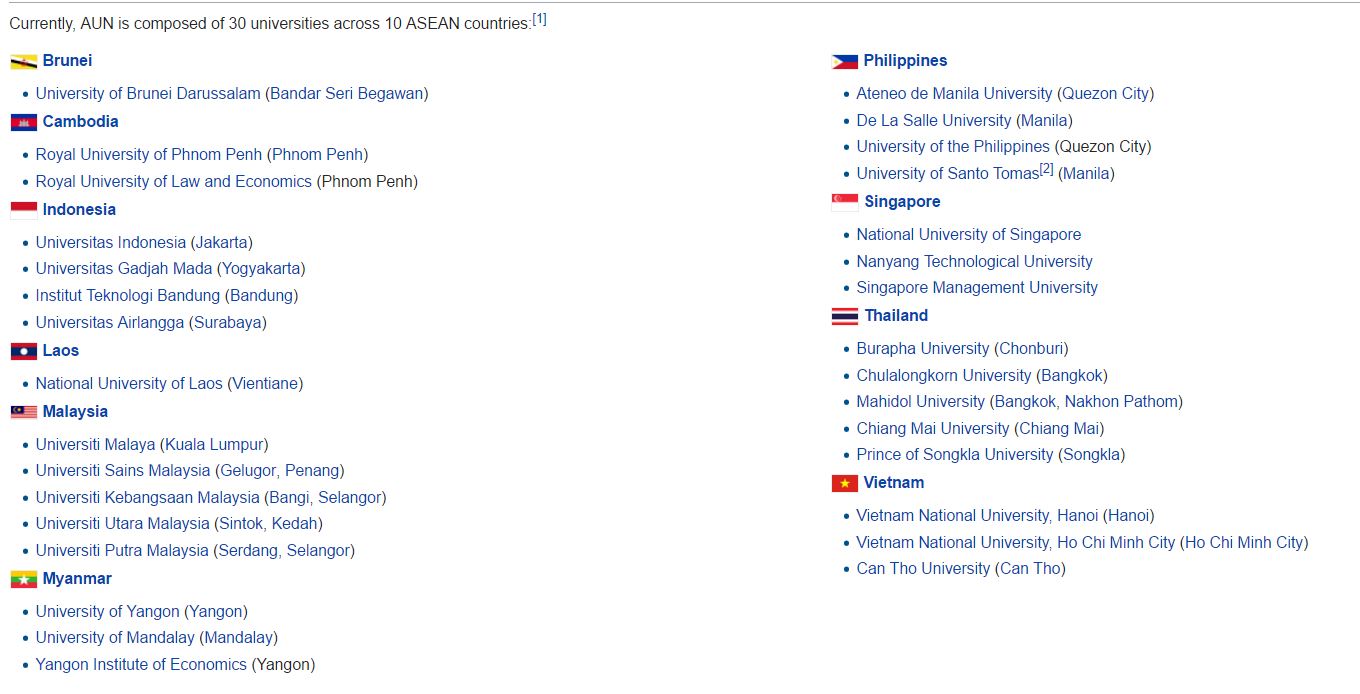
Task: Open Universiti Kebangsaan Malaysia link
Action: pyautogui.click(x=148, y=498)
